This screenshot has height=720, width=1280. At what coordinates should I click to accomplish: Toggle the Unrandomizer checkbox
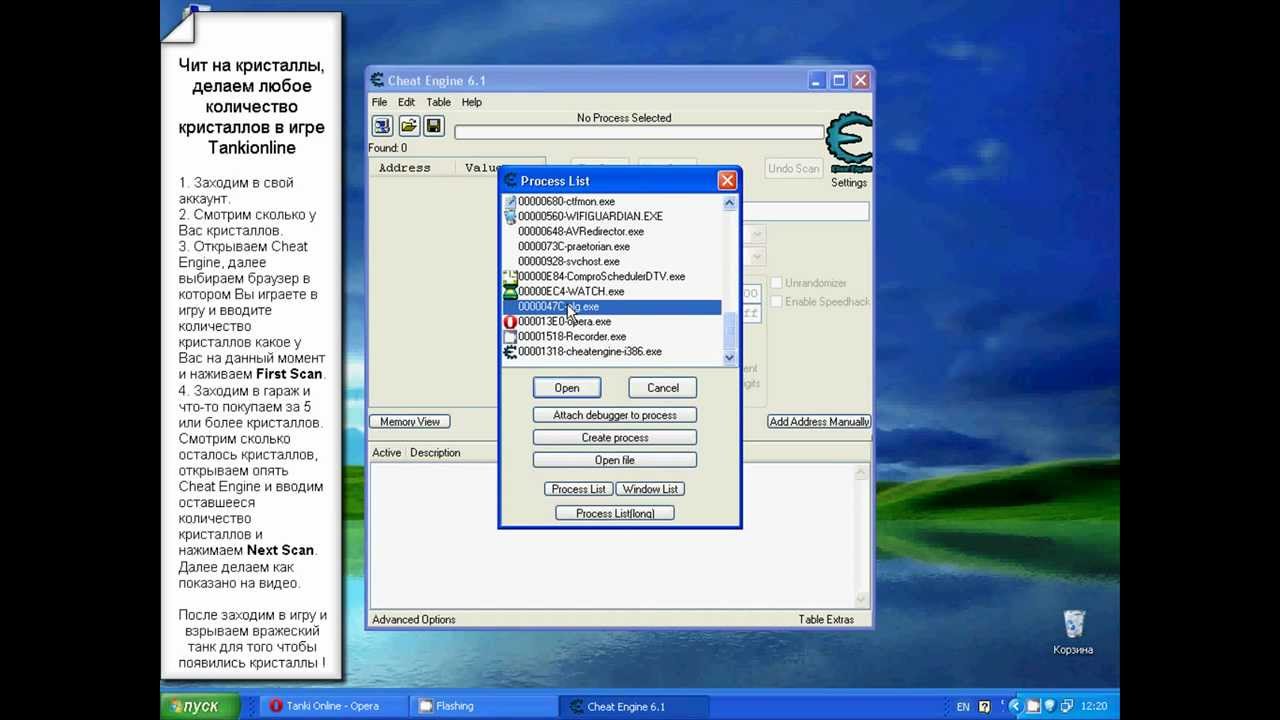(776, 283)
